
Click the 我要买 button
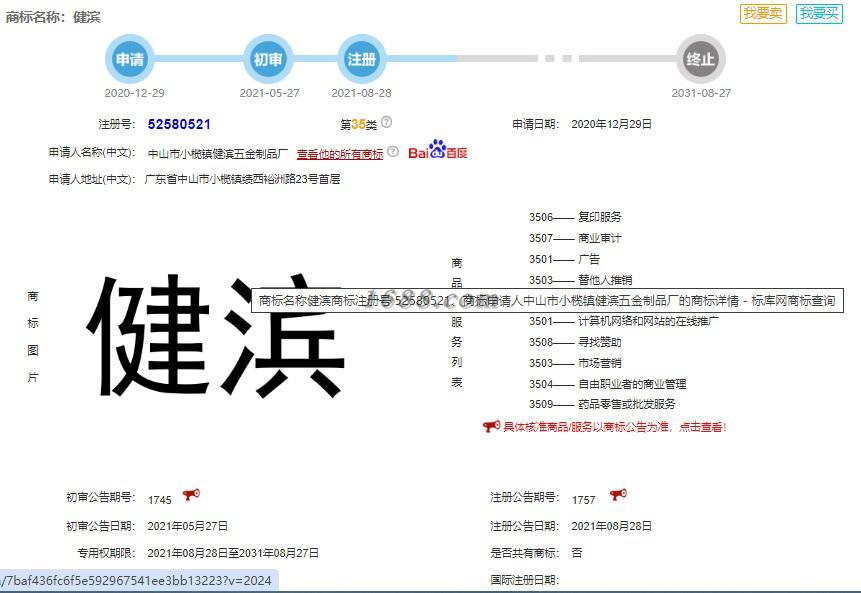[x=819, y=13]
